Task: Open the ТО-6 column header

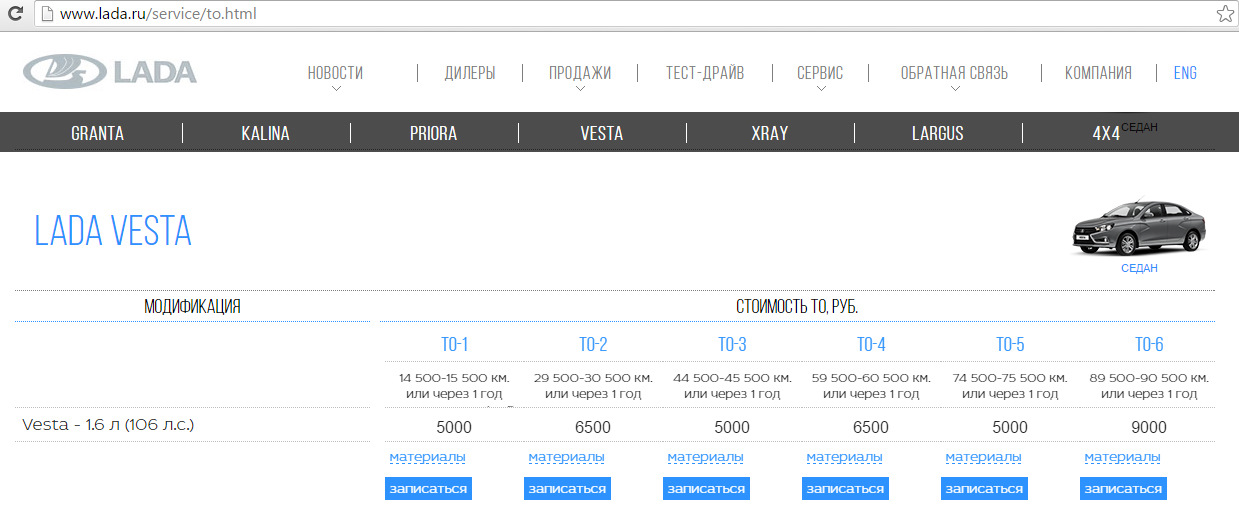Action: (x=1149, y=345)
